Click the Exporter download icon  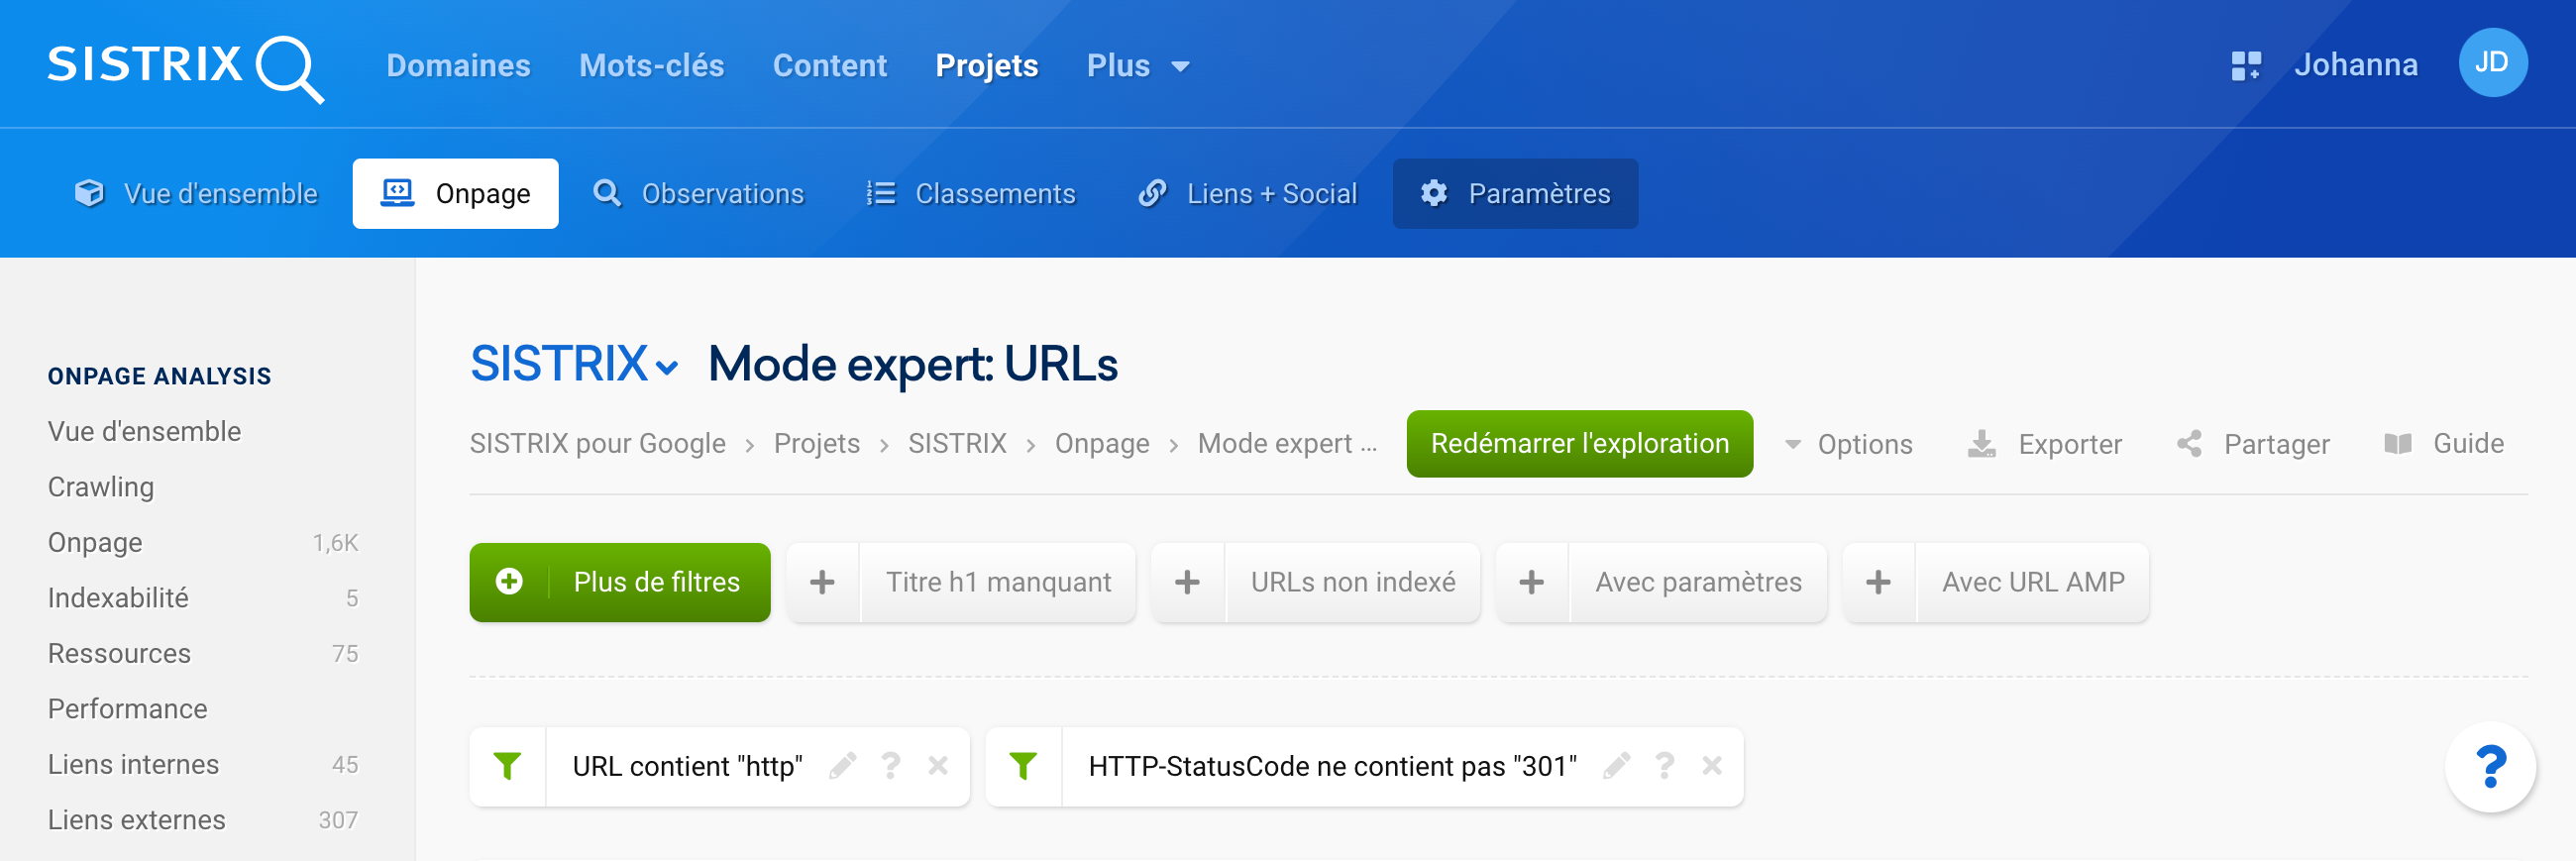[1981, 444]
